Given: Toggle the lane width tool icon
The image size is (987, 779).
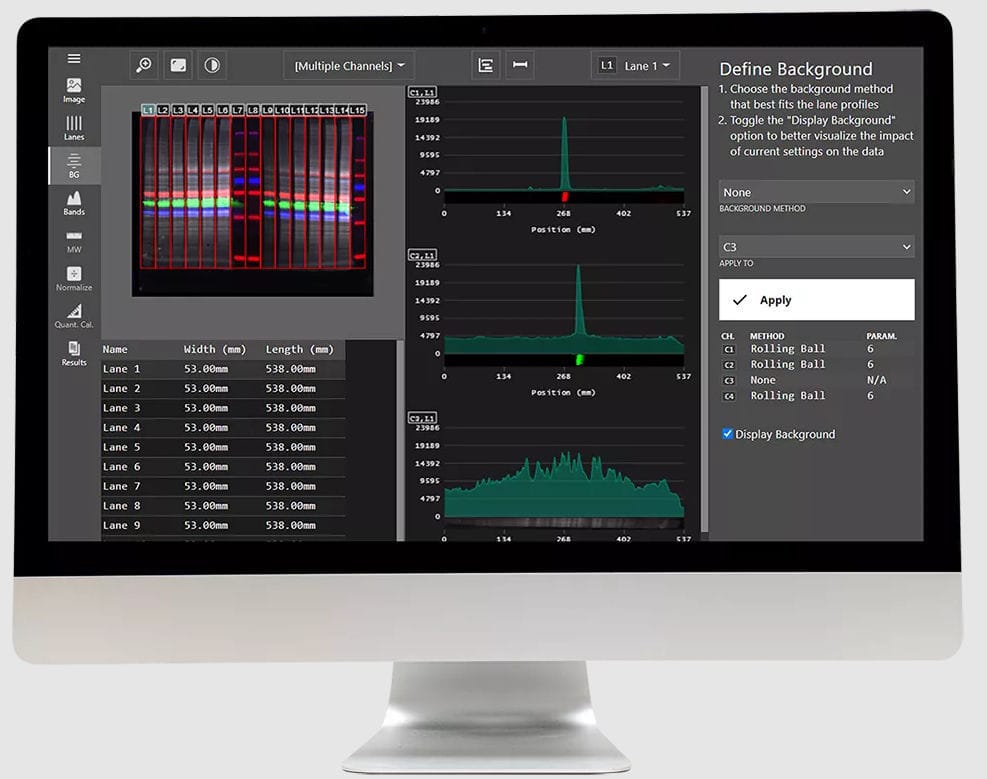Looking at the screenshot, I should point(519,64).
